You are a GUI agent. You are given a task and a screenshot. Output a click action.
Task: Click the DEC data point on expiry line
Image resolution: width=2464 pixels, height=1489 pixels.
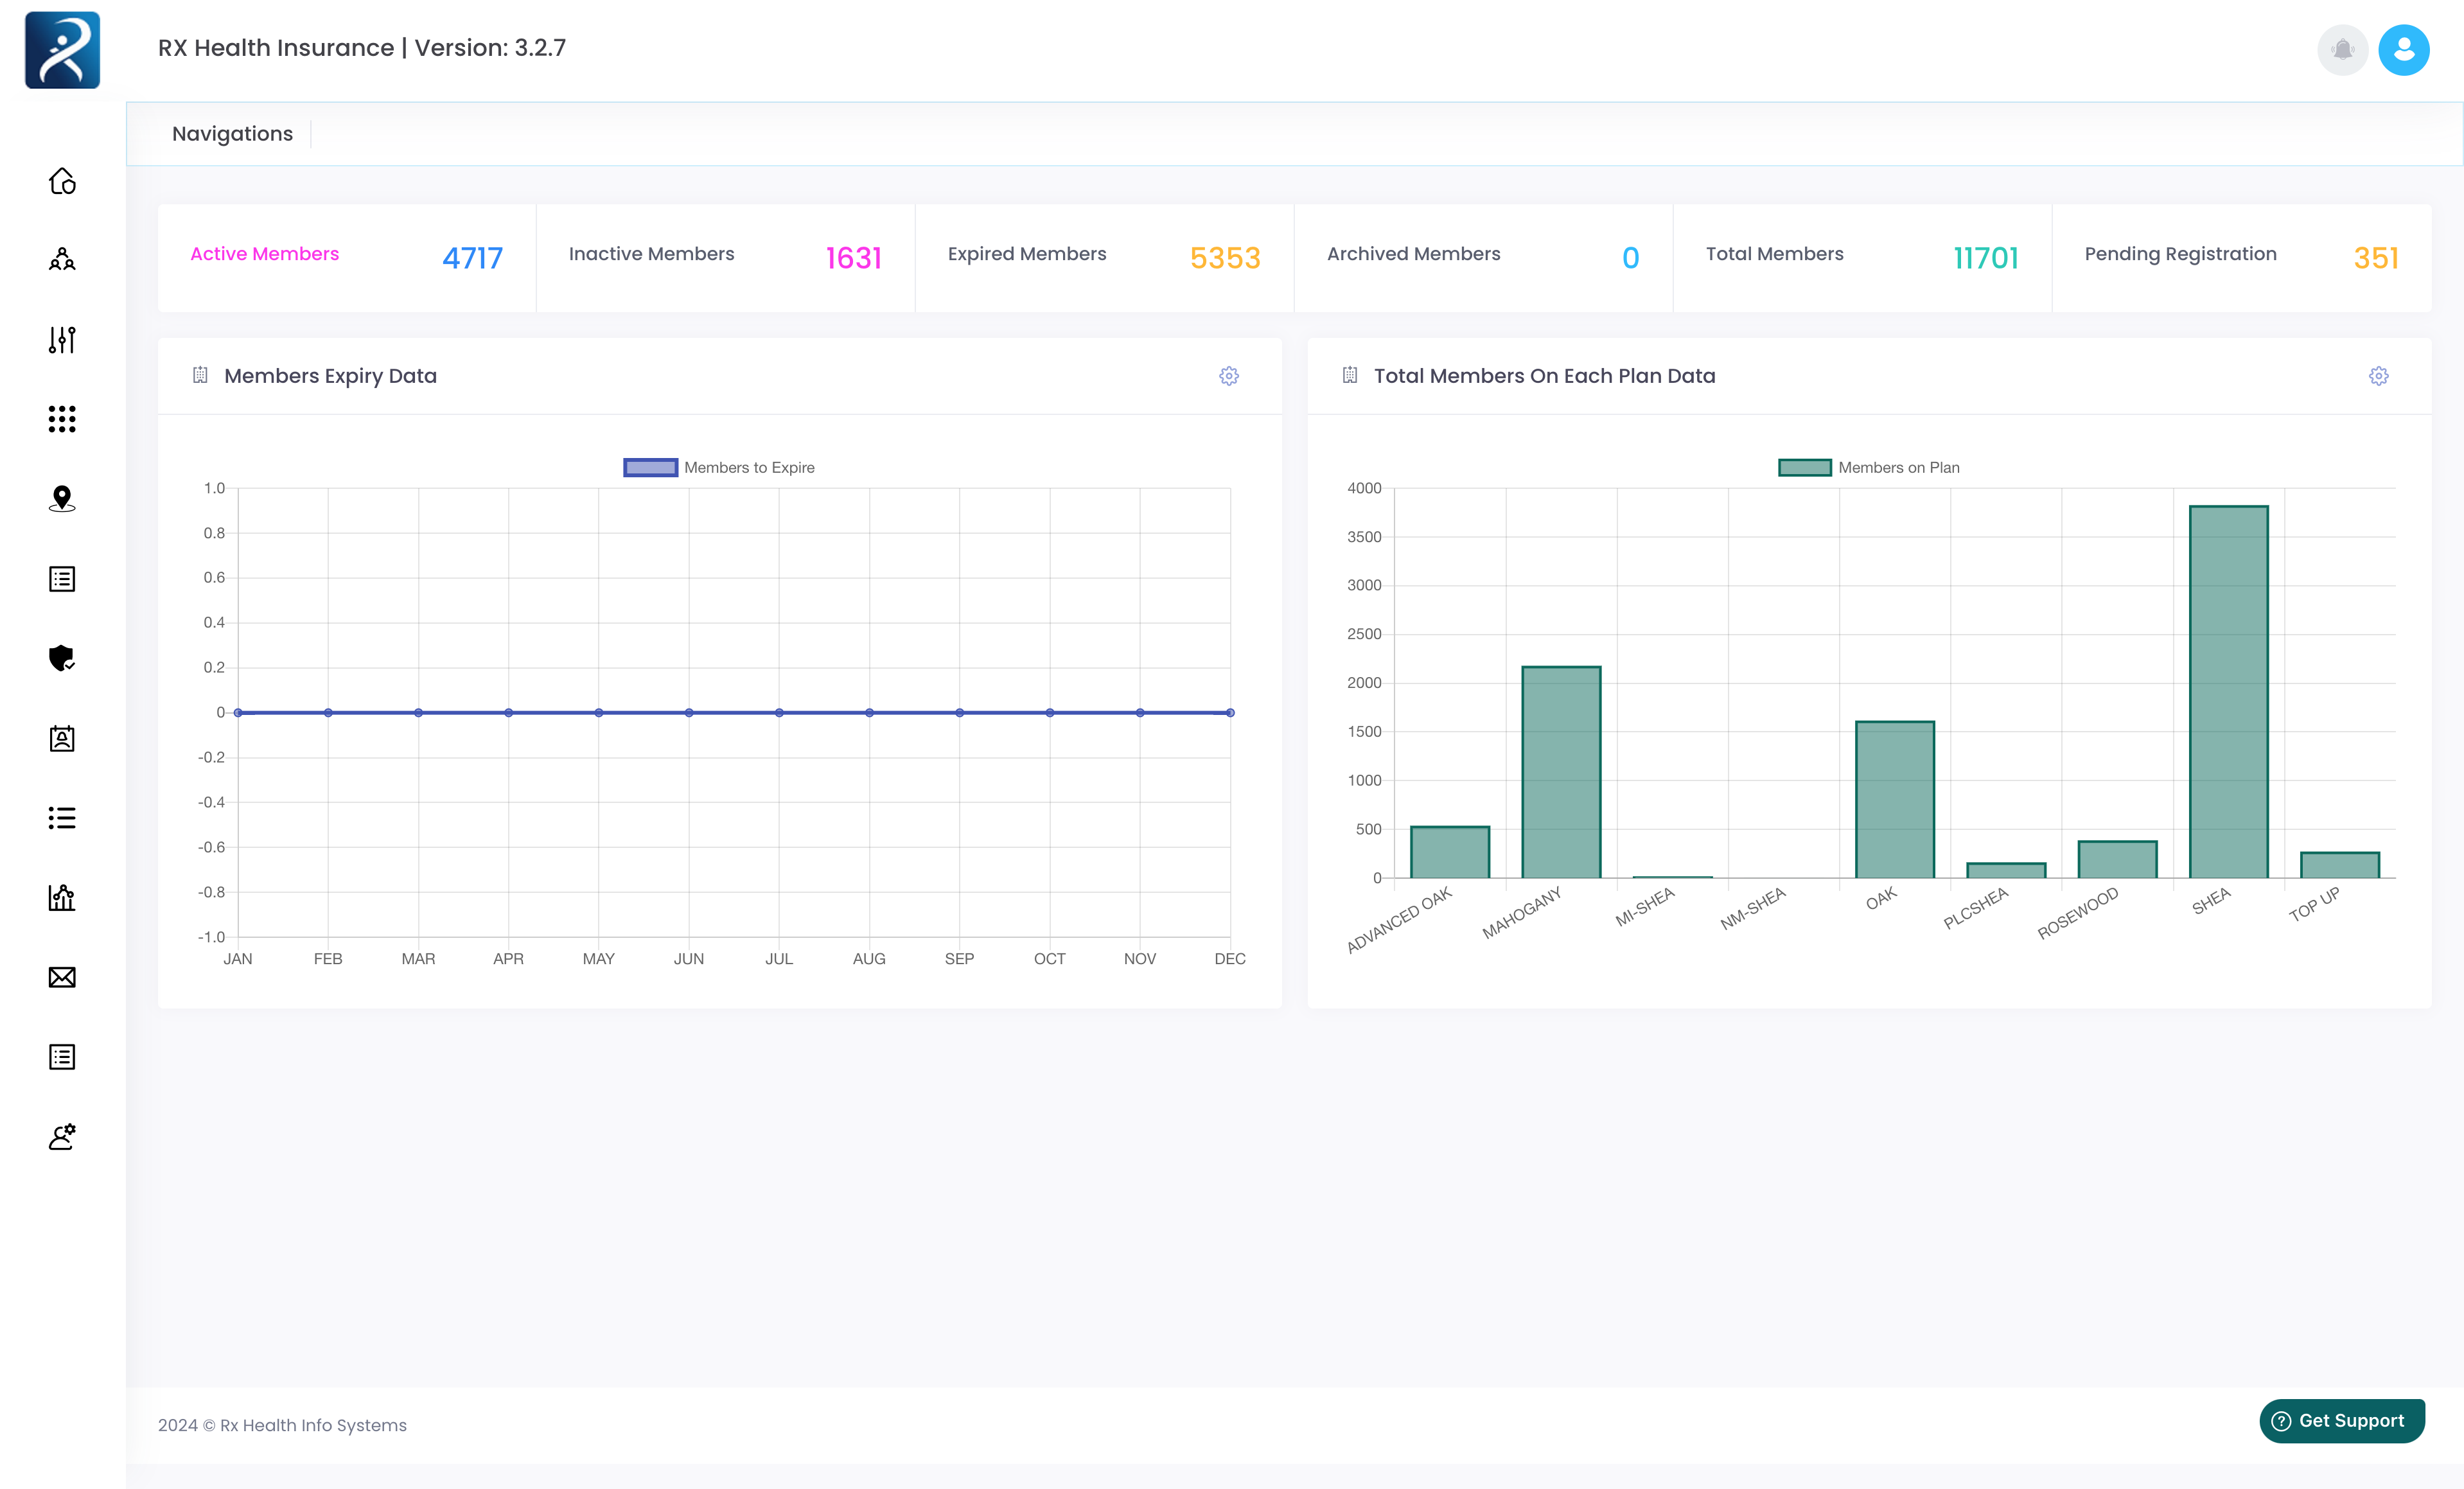click(1230, 713)
